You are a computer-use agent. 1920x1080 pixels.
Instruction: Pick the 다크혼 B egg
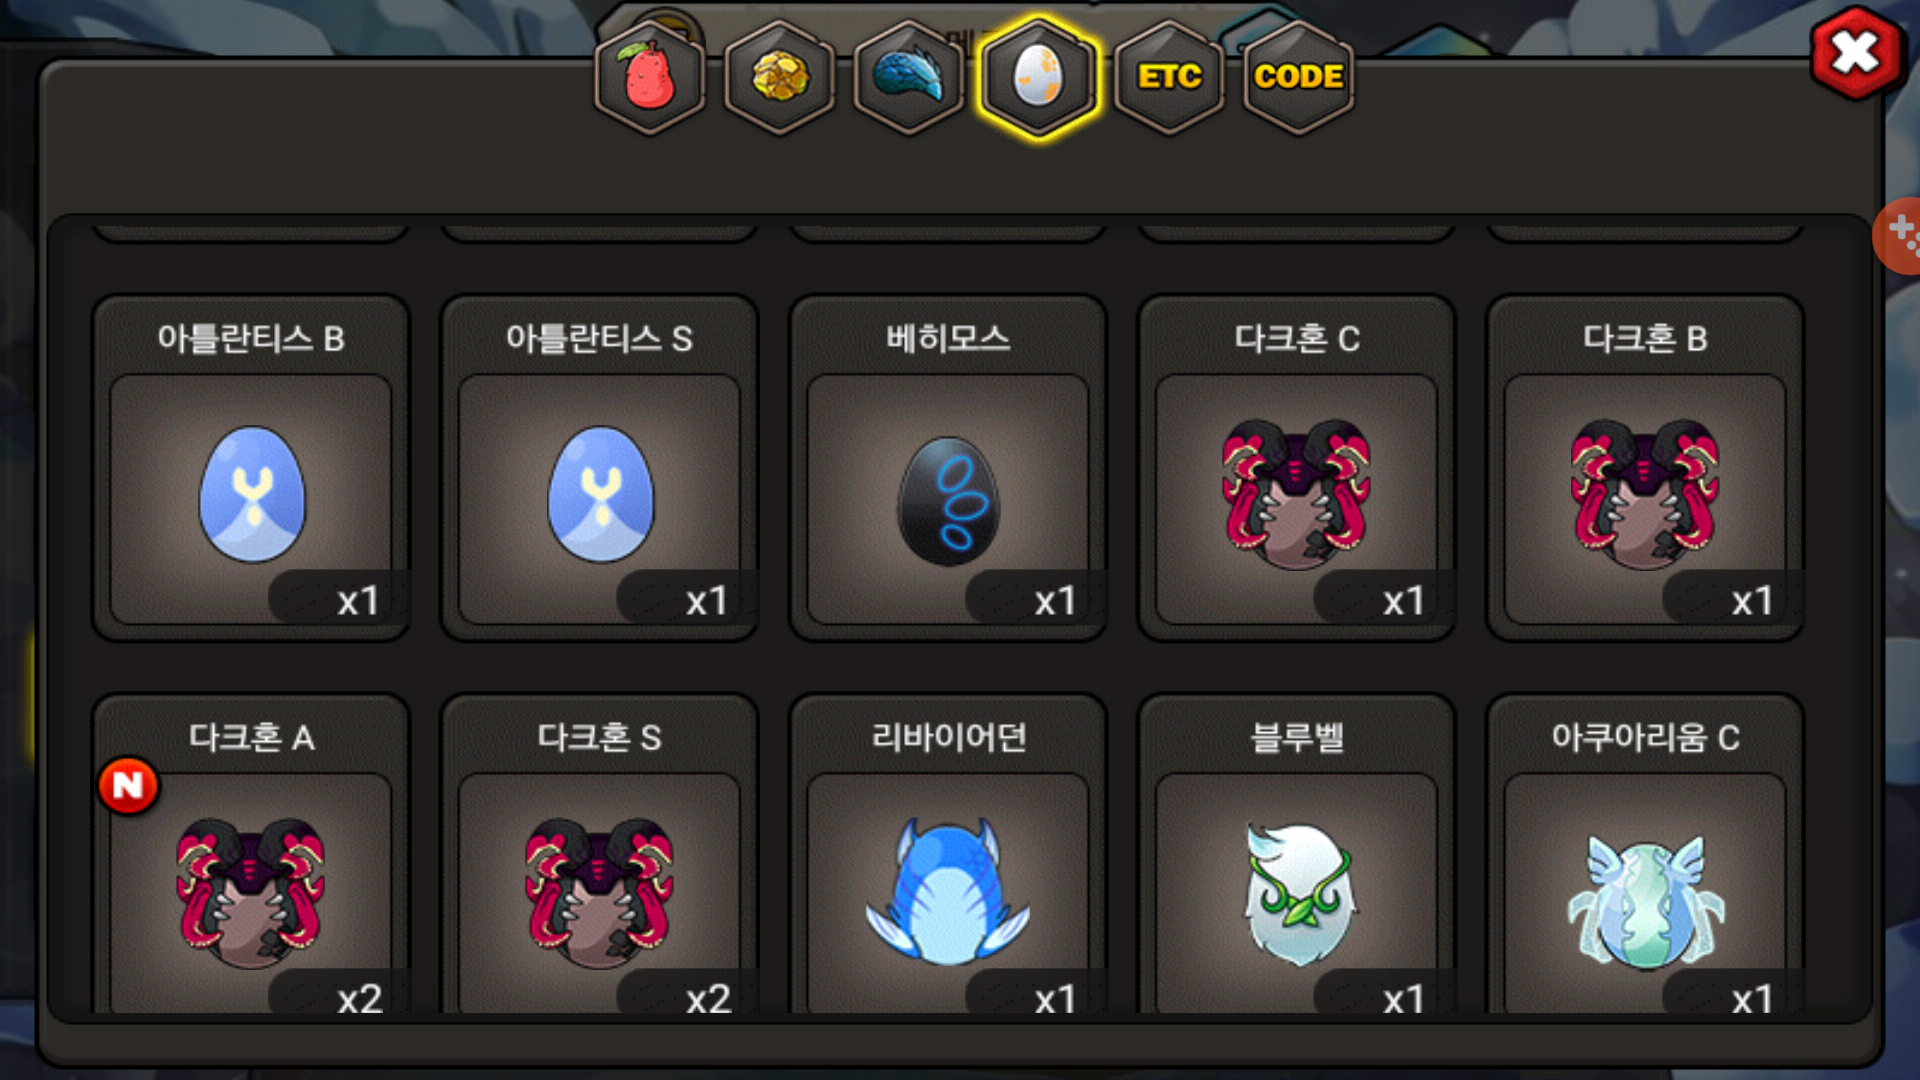click(1645, 468)
